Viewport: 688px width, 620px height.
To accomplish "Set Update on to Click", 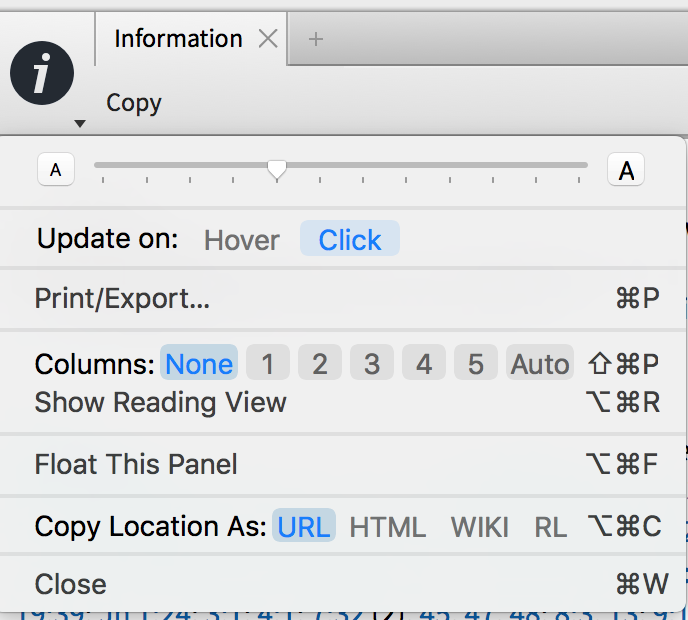I will [x=350, y=238].
